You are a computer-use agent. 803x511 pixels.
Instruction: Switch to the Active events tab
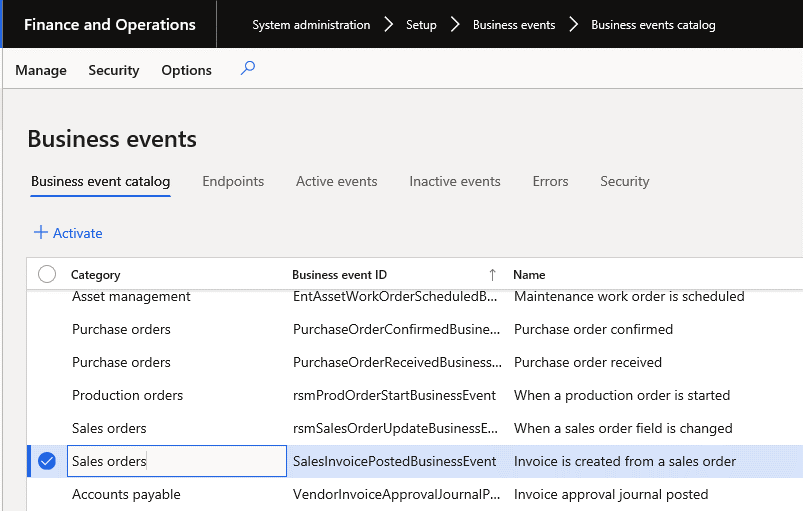pyautogui.click(x=336, y=181)
